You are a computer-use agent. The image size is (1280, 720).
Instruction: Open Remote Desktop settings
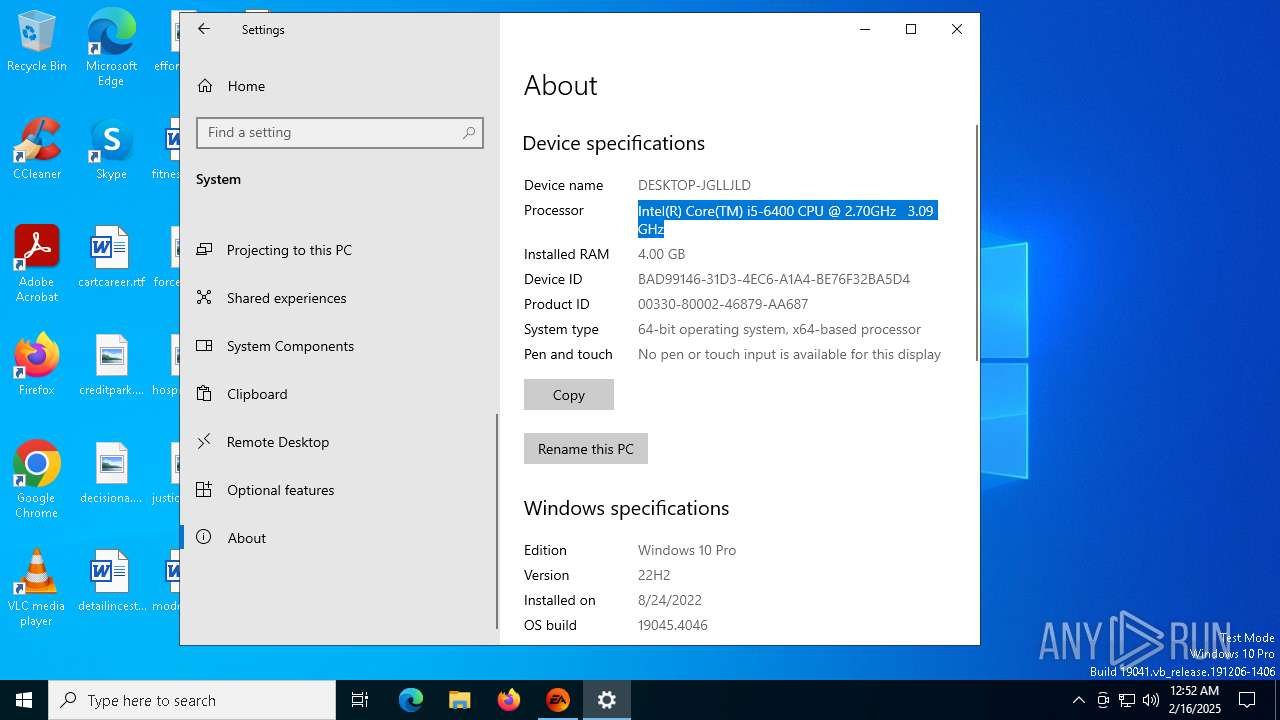[338, 442]
